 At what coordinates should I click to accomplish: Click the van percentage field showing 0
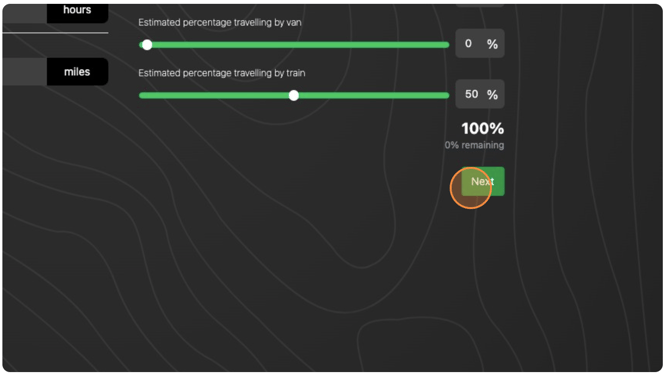pyautogui.click(x=479, y=44)
